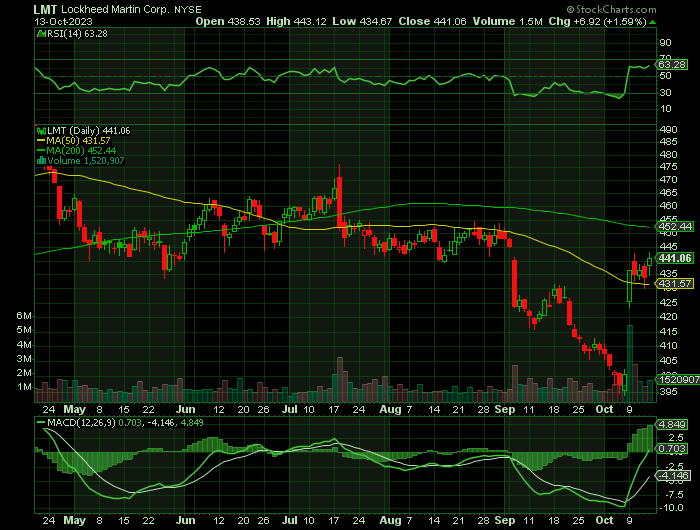The image size is (700, 530).
Task: Click the 441.06 last price tag on axis
Action: (675, 258)
